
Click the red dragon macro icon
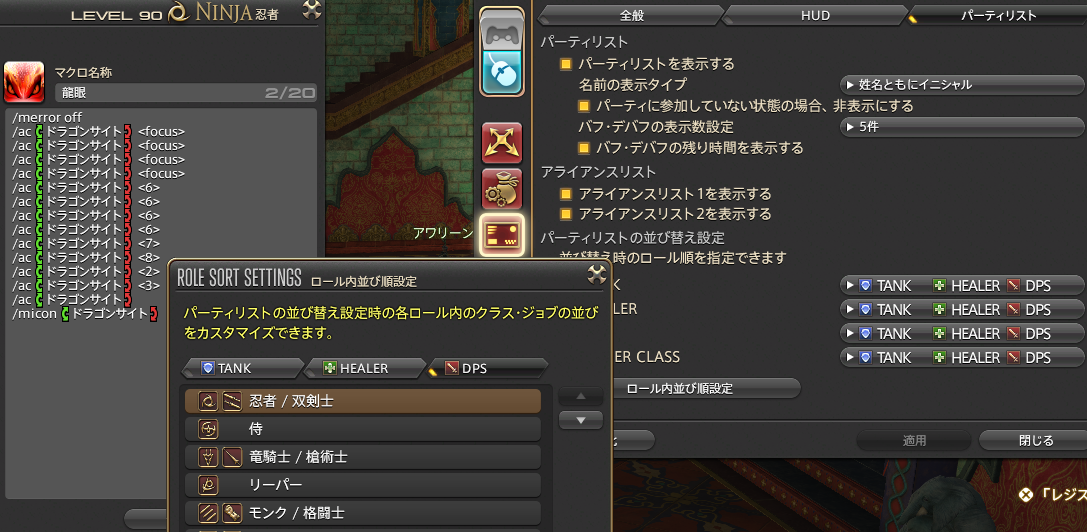pos(24,82)
